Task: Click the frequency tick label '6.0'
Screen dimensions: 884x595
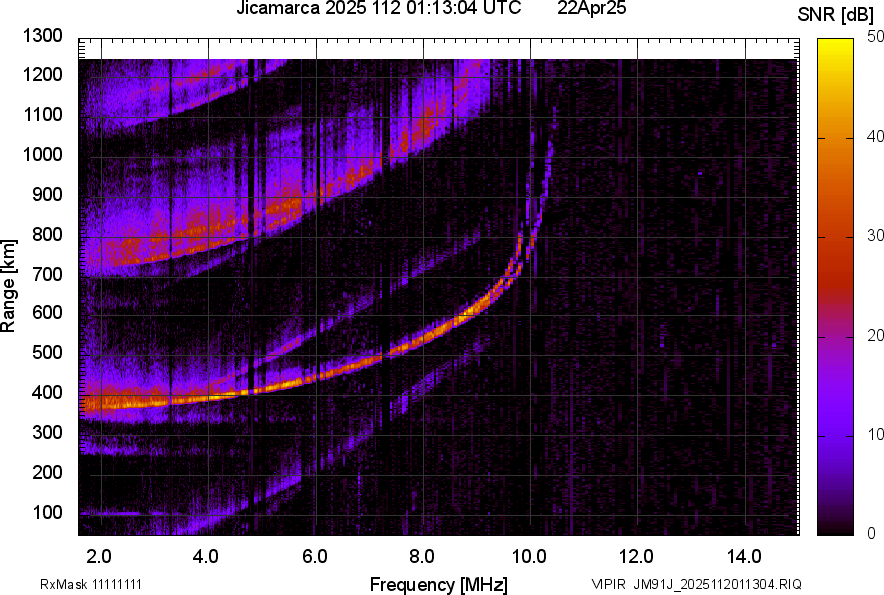Action: tap(315, 557)
